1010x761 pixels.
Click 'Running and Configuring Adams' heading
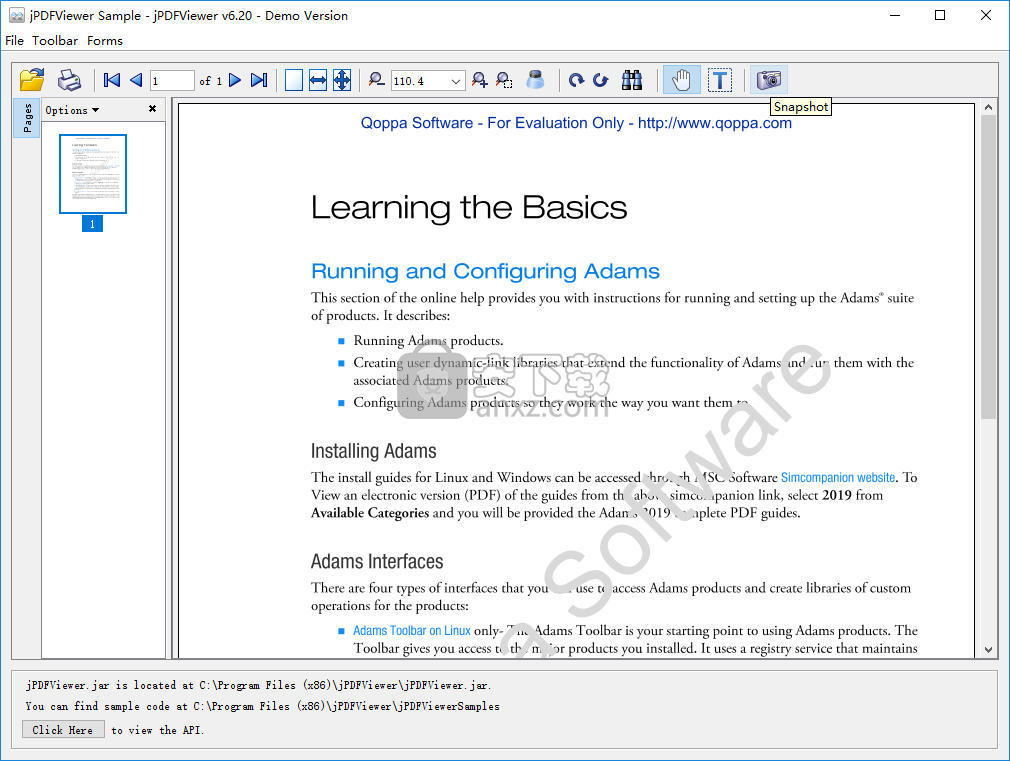[x=485, y=271]
